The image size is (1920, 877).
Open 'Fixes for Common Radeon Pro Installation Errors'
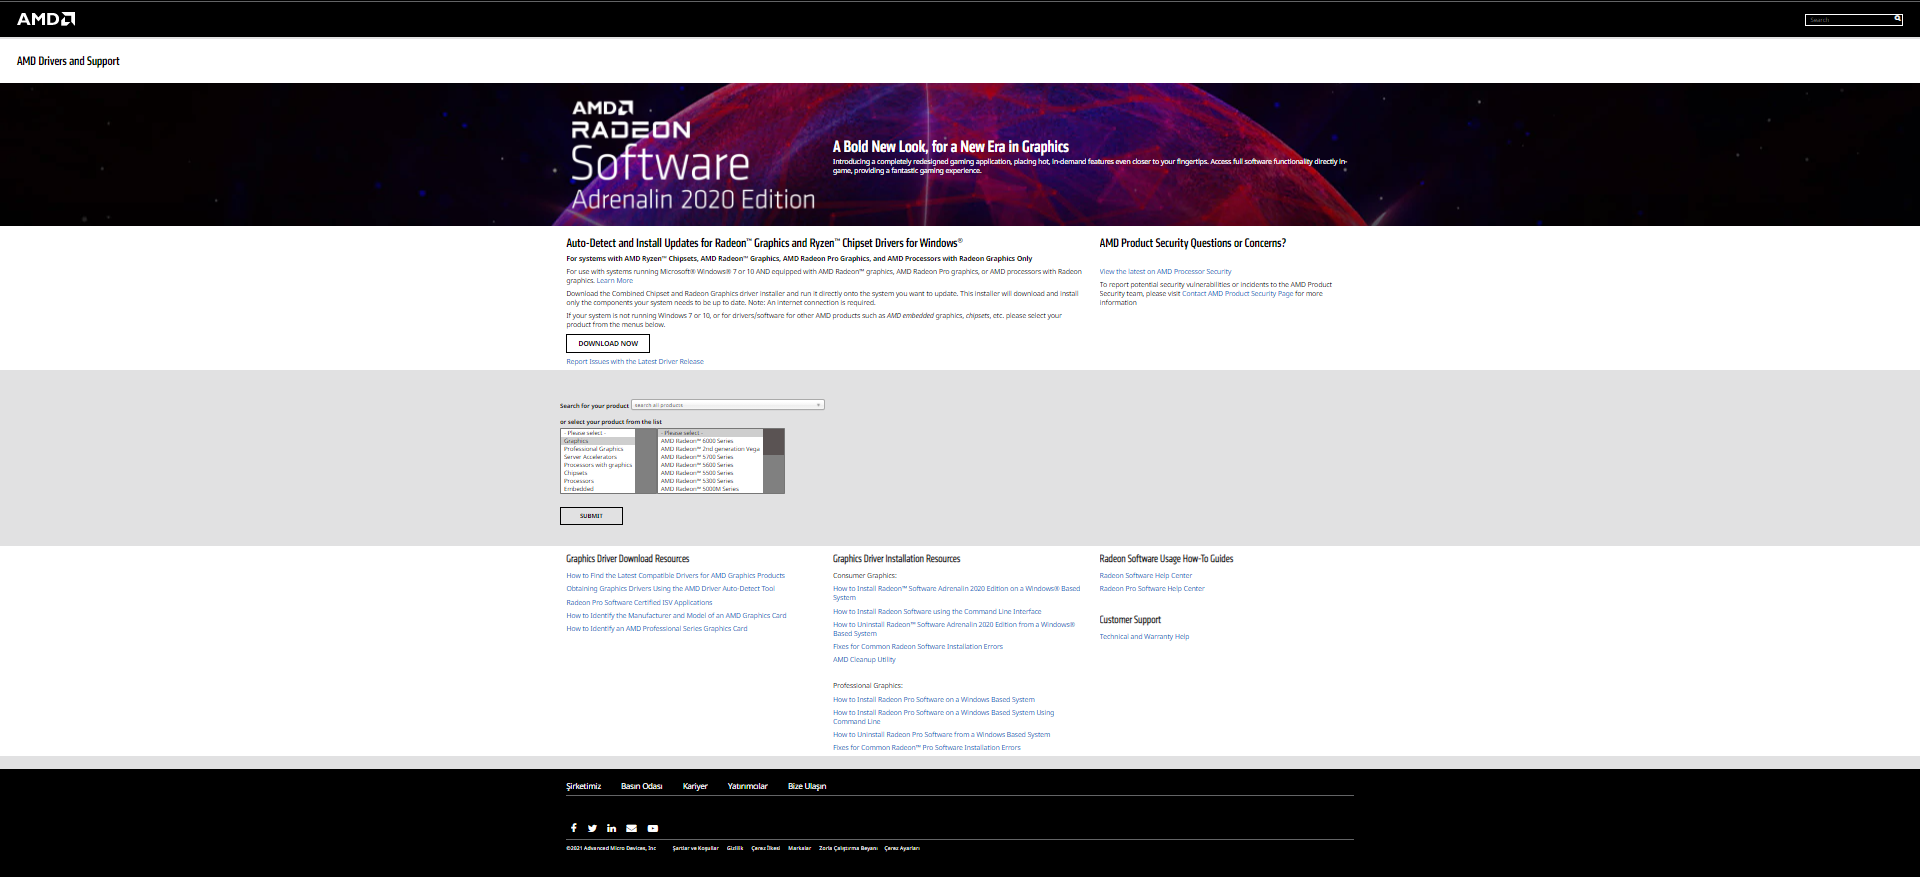[927, 748]
